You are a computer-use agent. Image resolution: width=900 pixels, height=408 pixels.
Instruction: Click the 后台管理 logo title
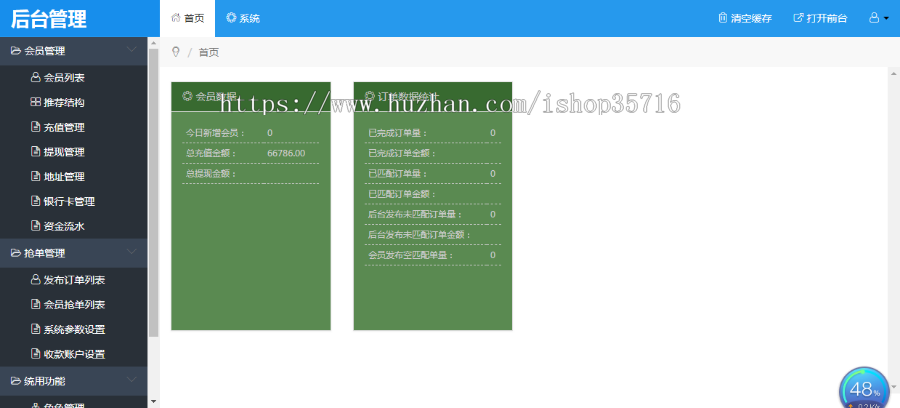click(x=49, y=18)
